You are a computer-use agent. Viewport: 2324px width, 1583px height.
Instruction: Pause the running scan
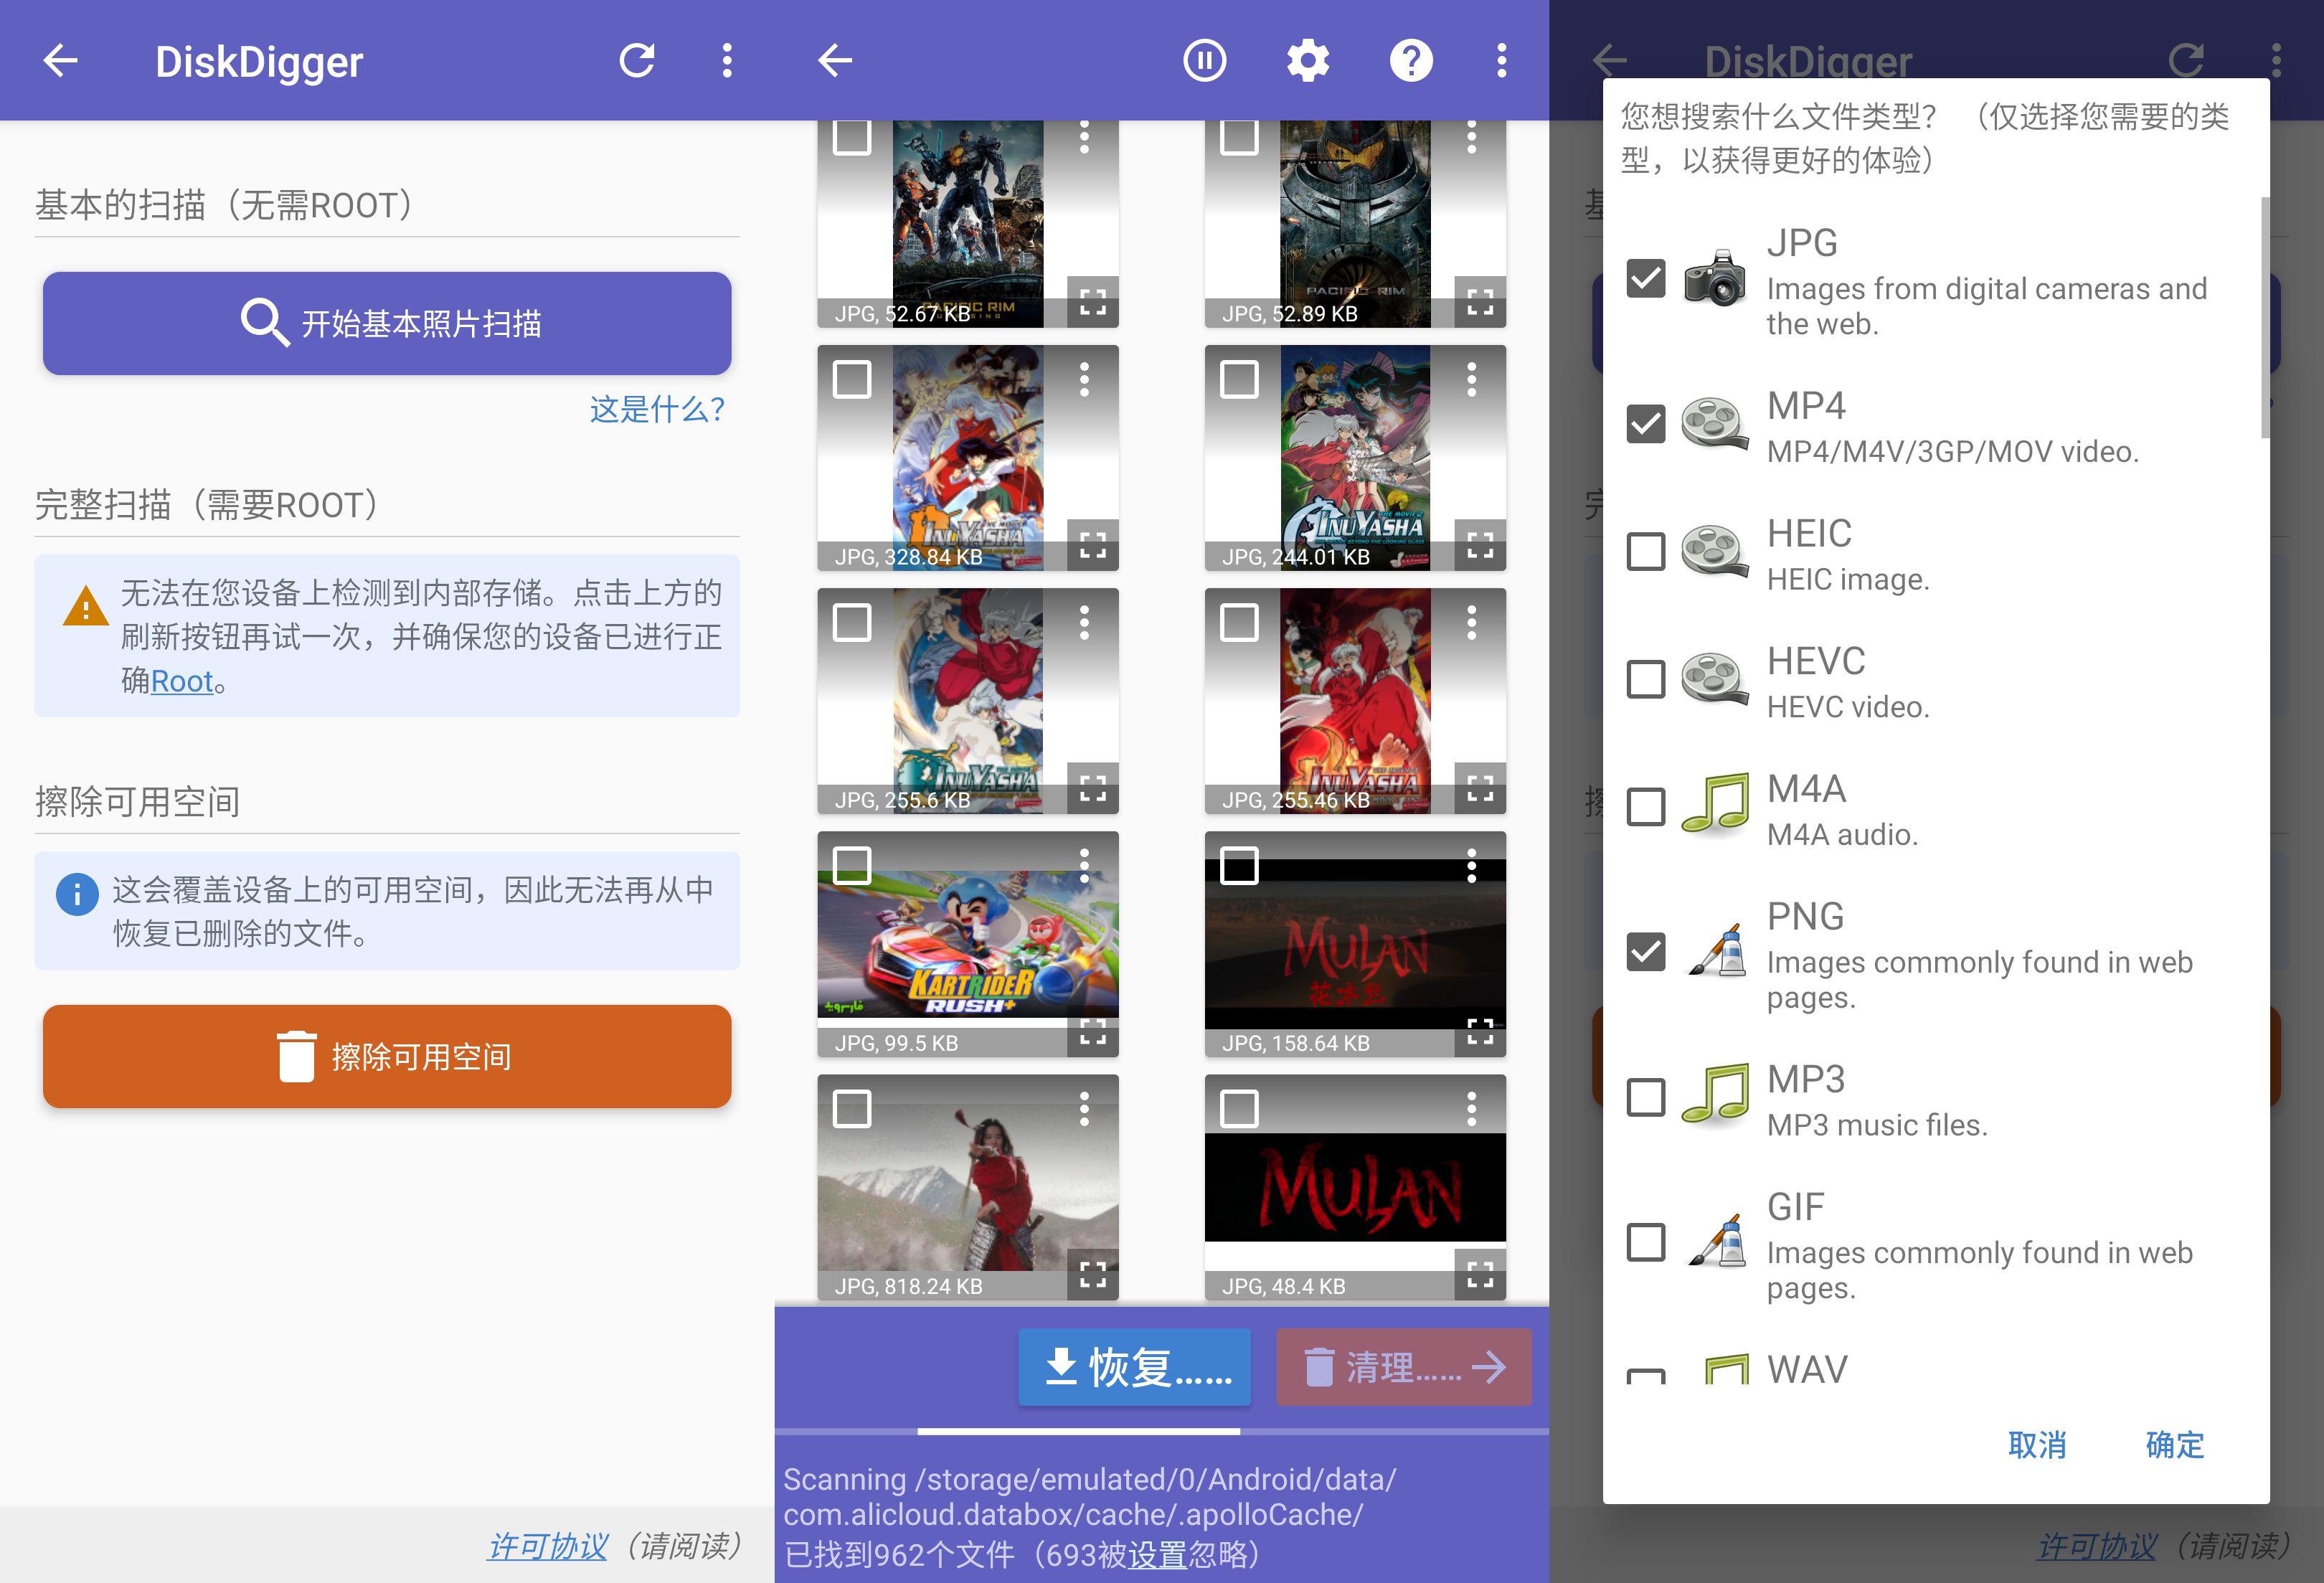1204,61
